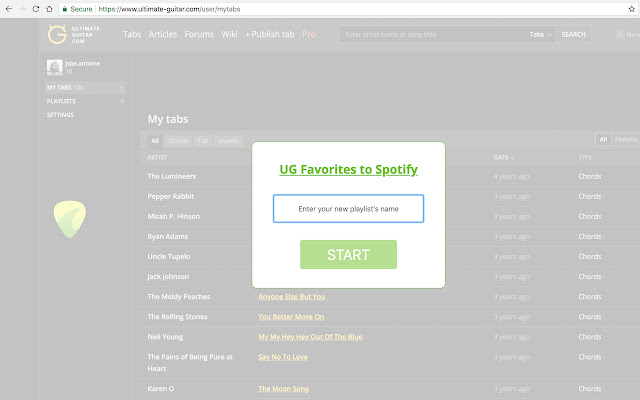Click the SEARCH button
Image resolution: width=640 pixels, height=400 pixels.
573,35
